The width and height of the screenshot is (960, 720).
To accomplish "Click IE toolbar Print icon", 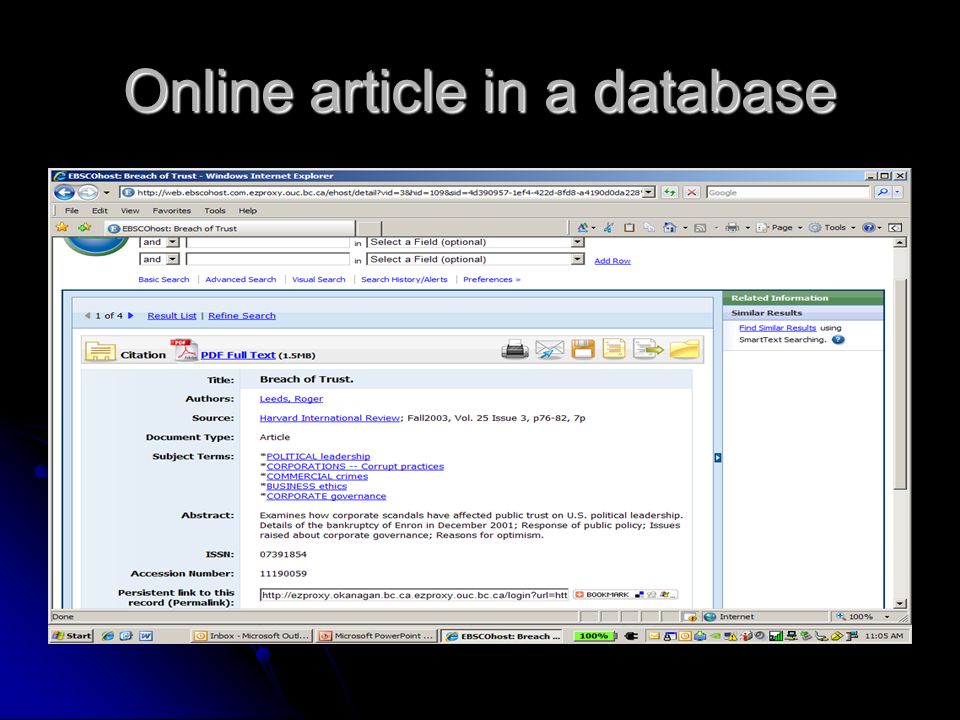I will [x=732, y=228].
